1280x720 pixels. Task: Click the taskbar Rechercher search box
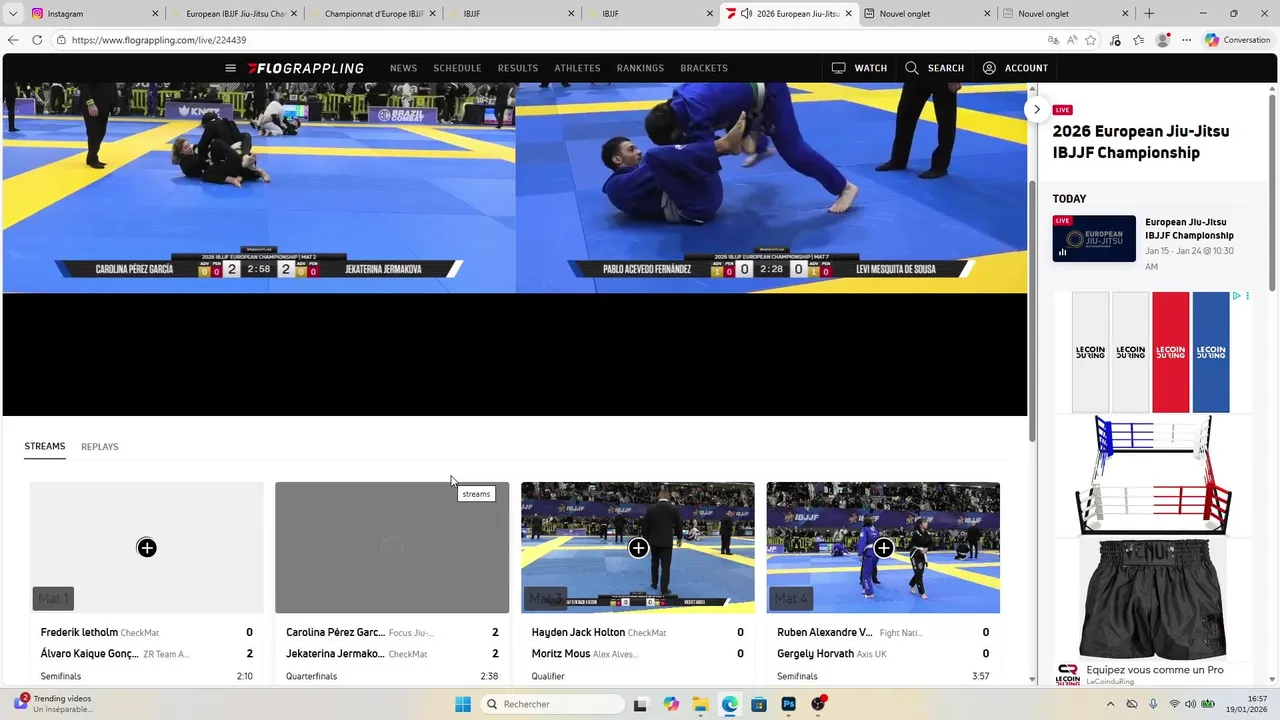(552, 704)
